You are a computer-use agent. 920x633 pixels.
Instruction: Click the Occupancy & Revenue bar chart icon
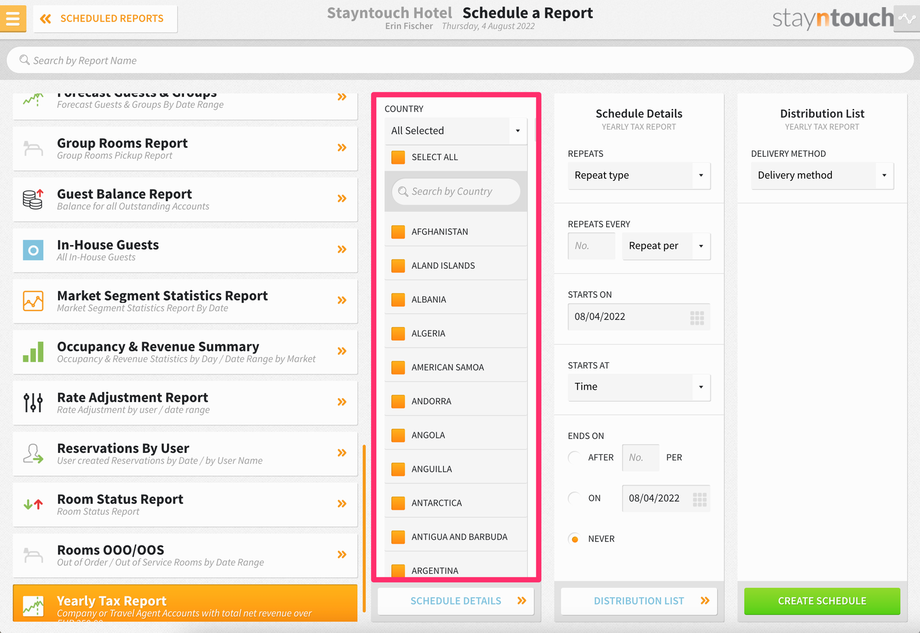click(33, 352)
